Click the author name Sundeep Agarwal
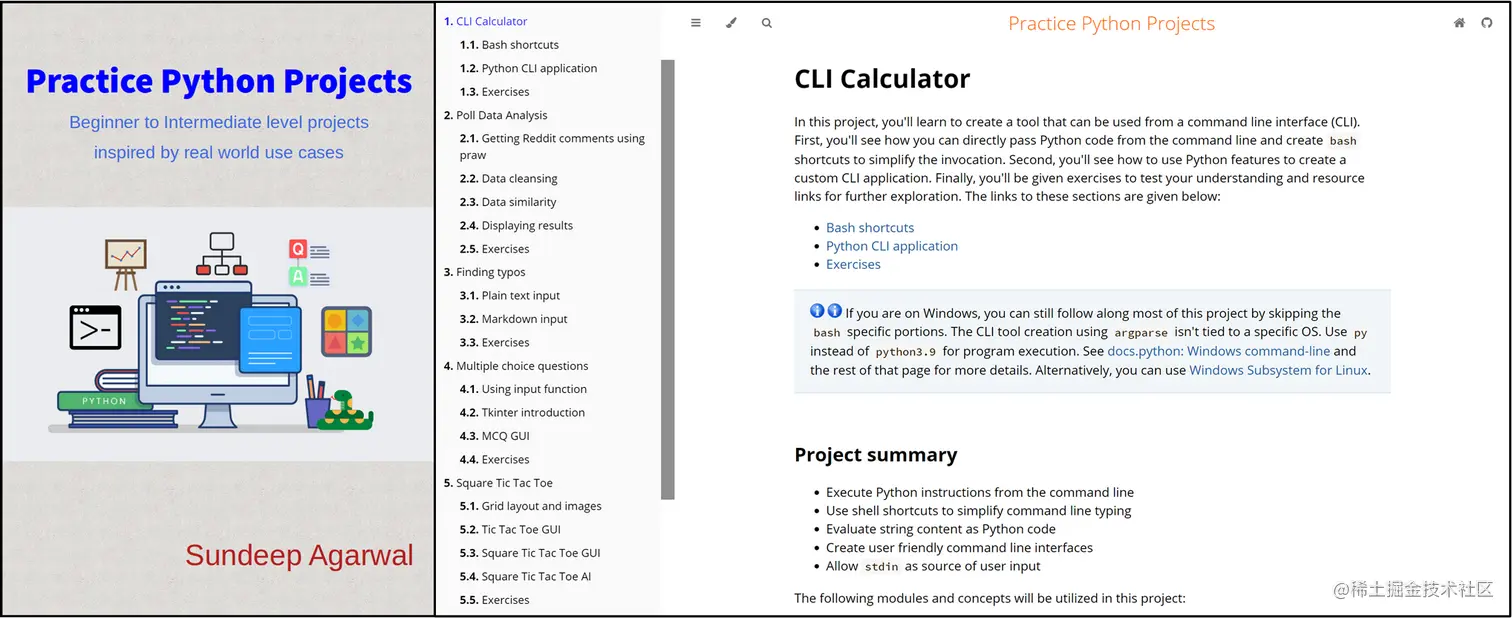This screenshot has height=618, width=1512. tap(299, 556)
